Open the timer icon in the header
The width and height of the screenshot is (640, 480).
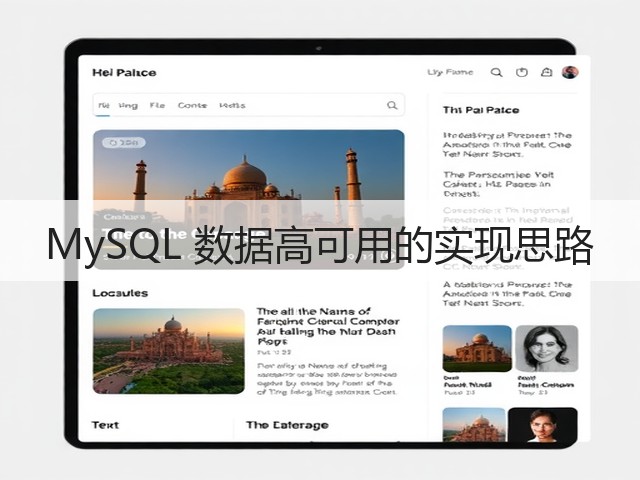[x=522, y=73]
